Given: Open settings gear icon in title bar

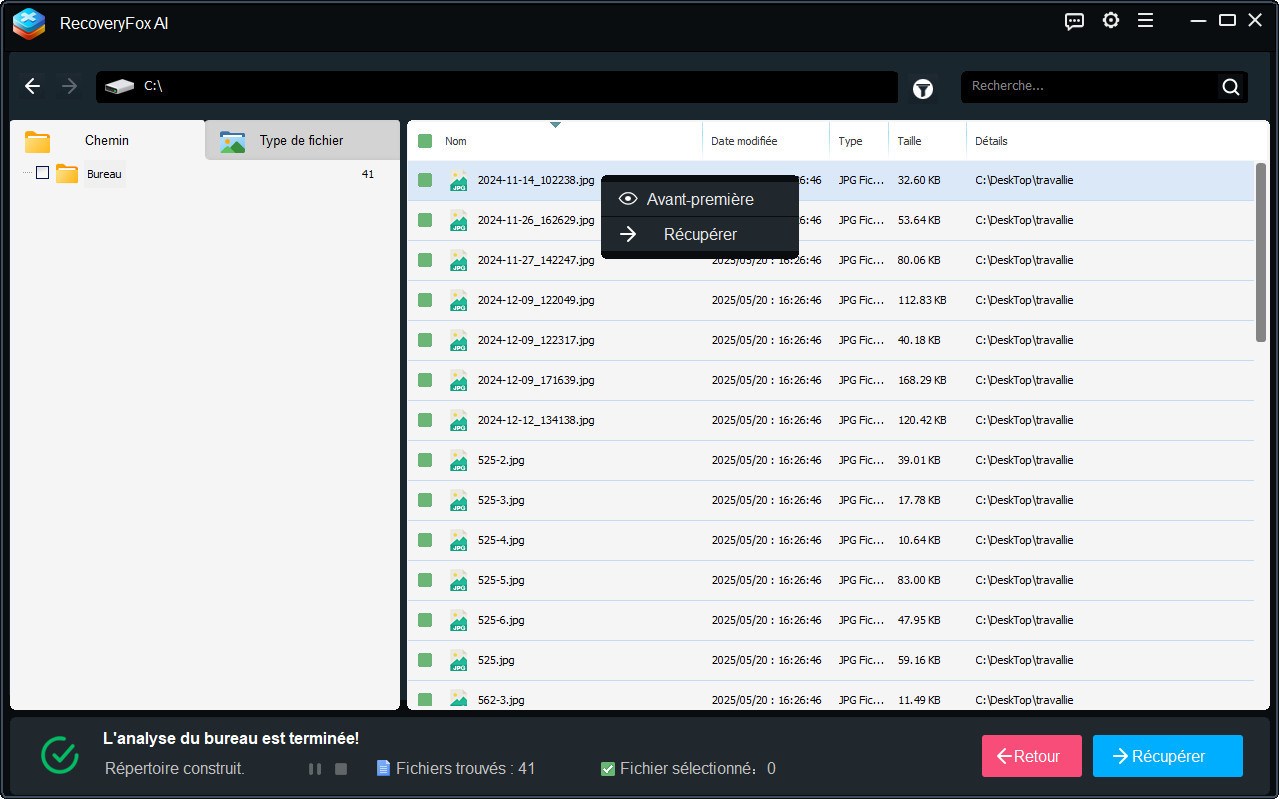Looking at the screenshot, I should pos(1110,21).
